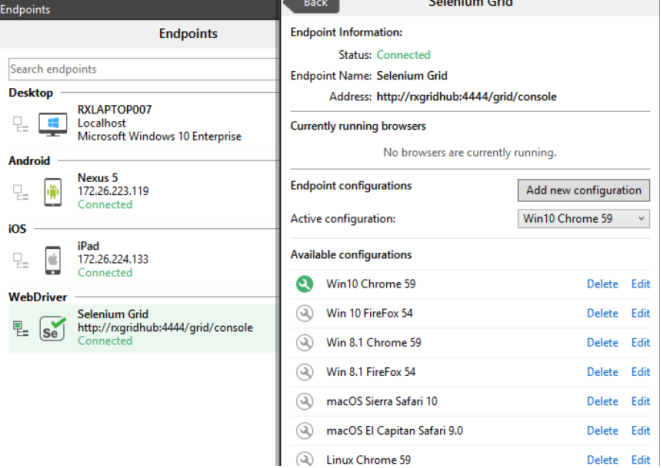Click the Apple device icon for iPad

pos(52,259)
